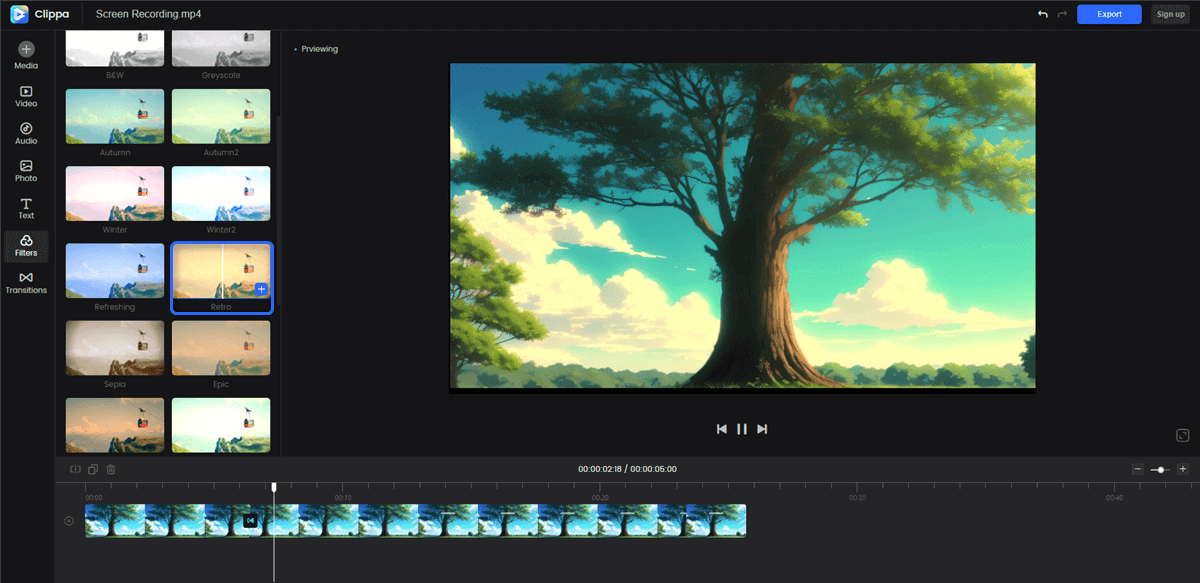This screenshot has height=583, width=1200.
Task: Delete the clip with the trash icon
Action: [111, 469]
